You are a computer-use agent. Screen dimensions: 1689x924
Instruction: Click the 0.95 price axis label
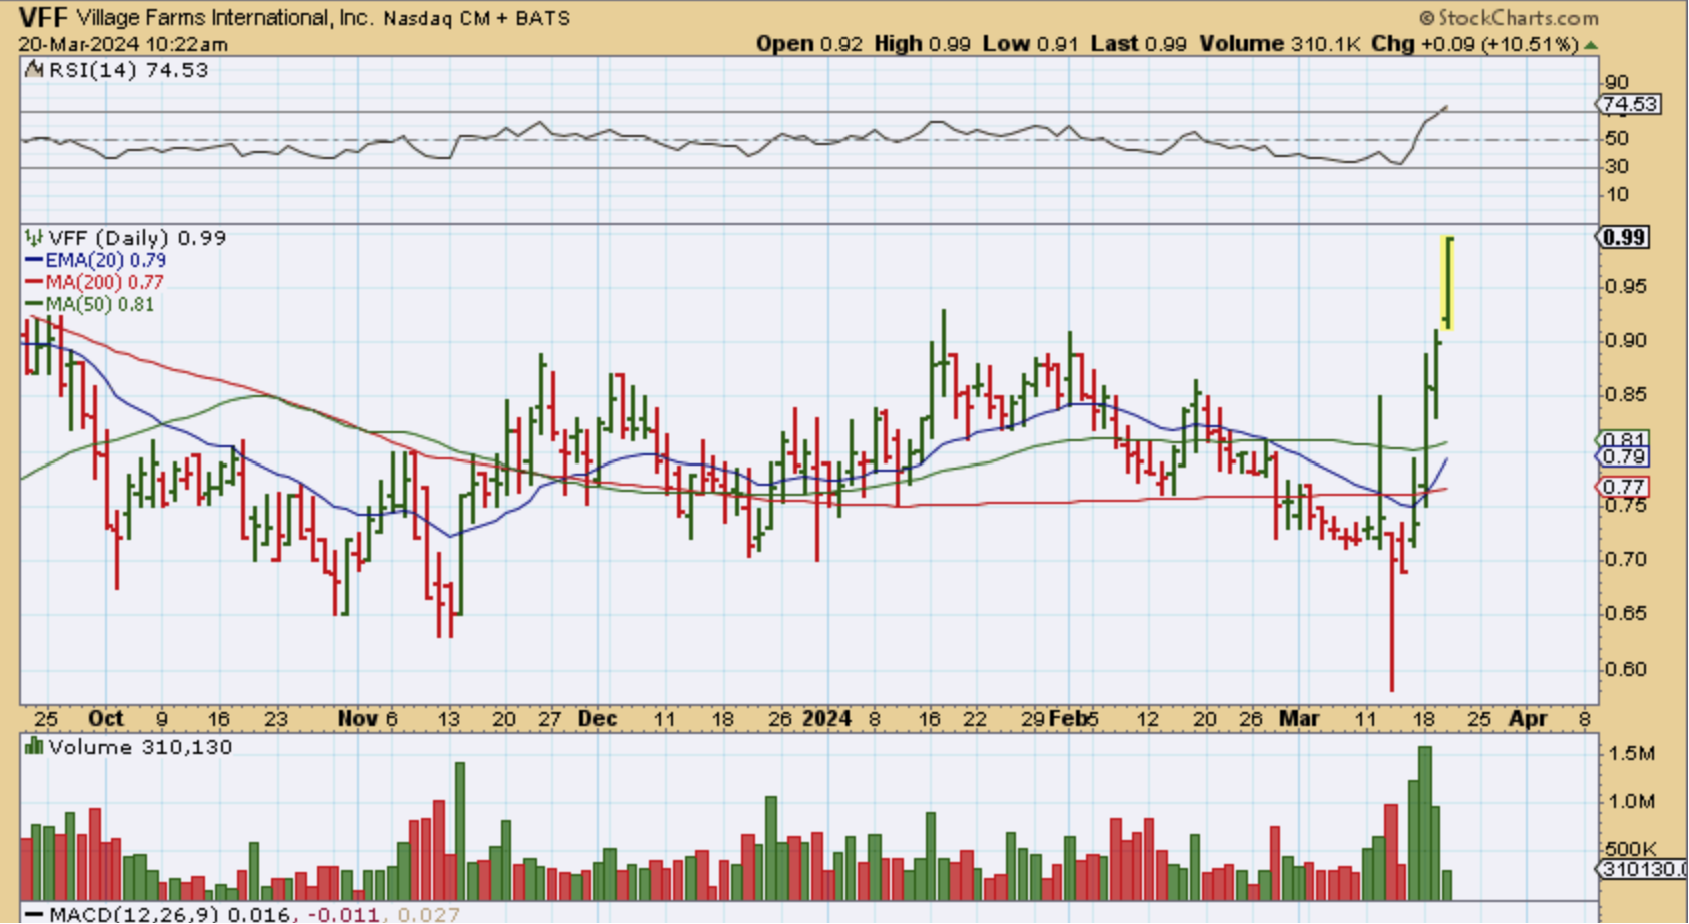coord(1626,286)
